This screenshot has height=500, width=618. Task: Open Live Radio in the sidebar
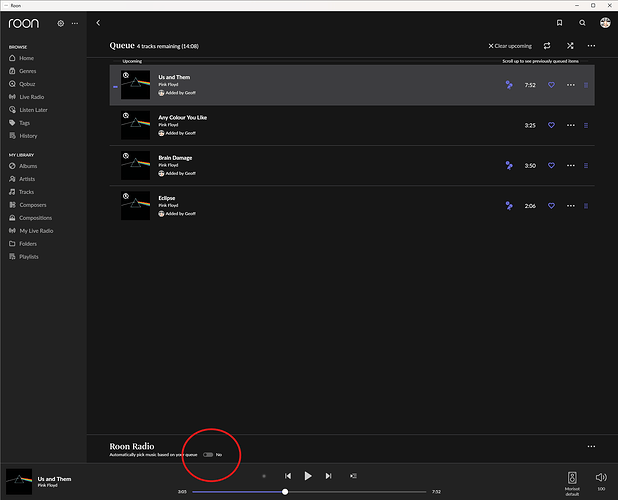(x=27, y=97)
